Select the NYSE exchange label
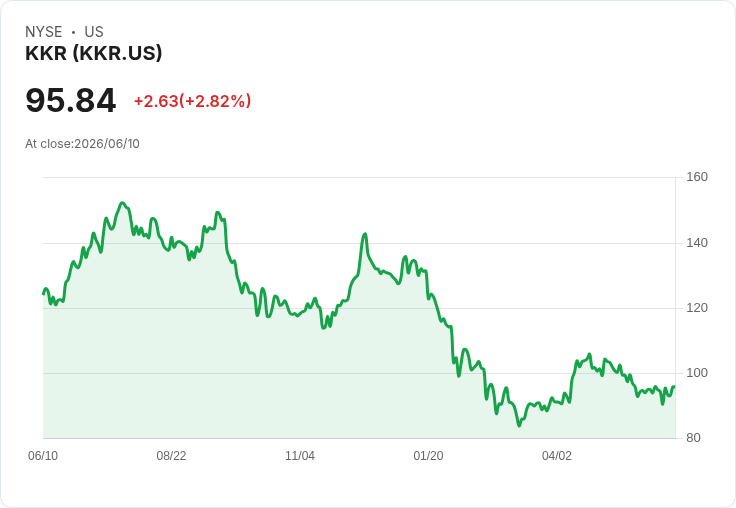This screenshot has width=736, height=508. (x=44, y=31)
